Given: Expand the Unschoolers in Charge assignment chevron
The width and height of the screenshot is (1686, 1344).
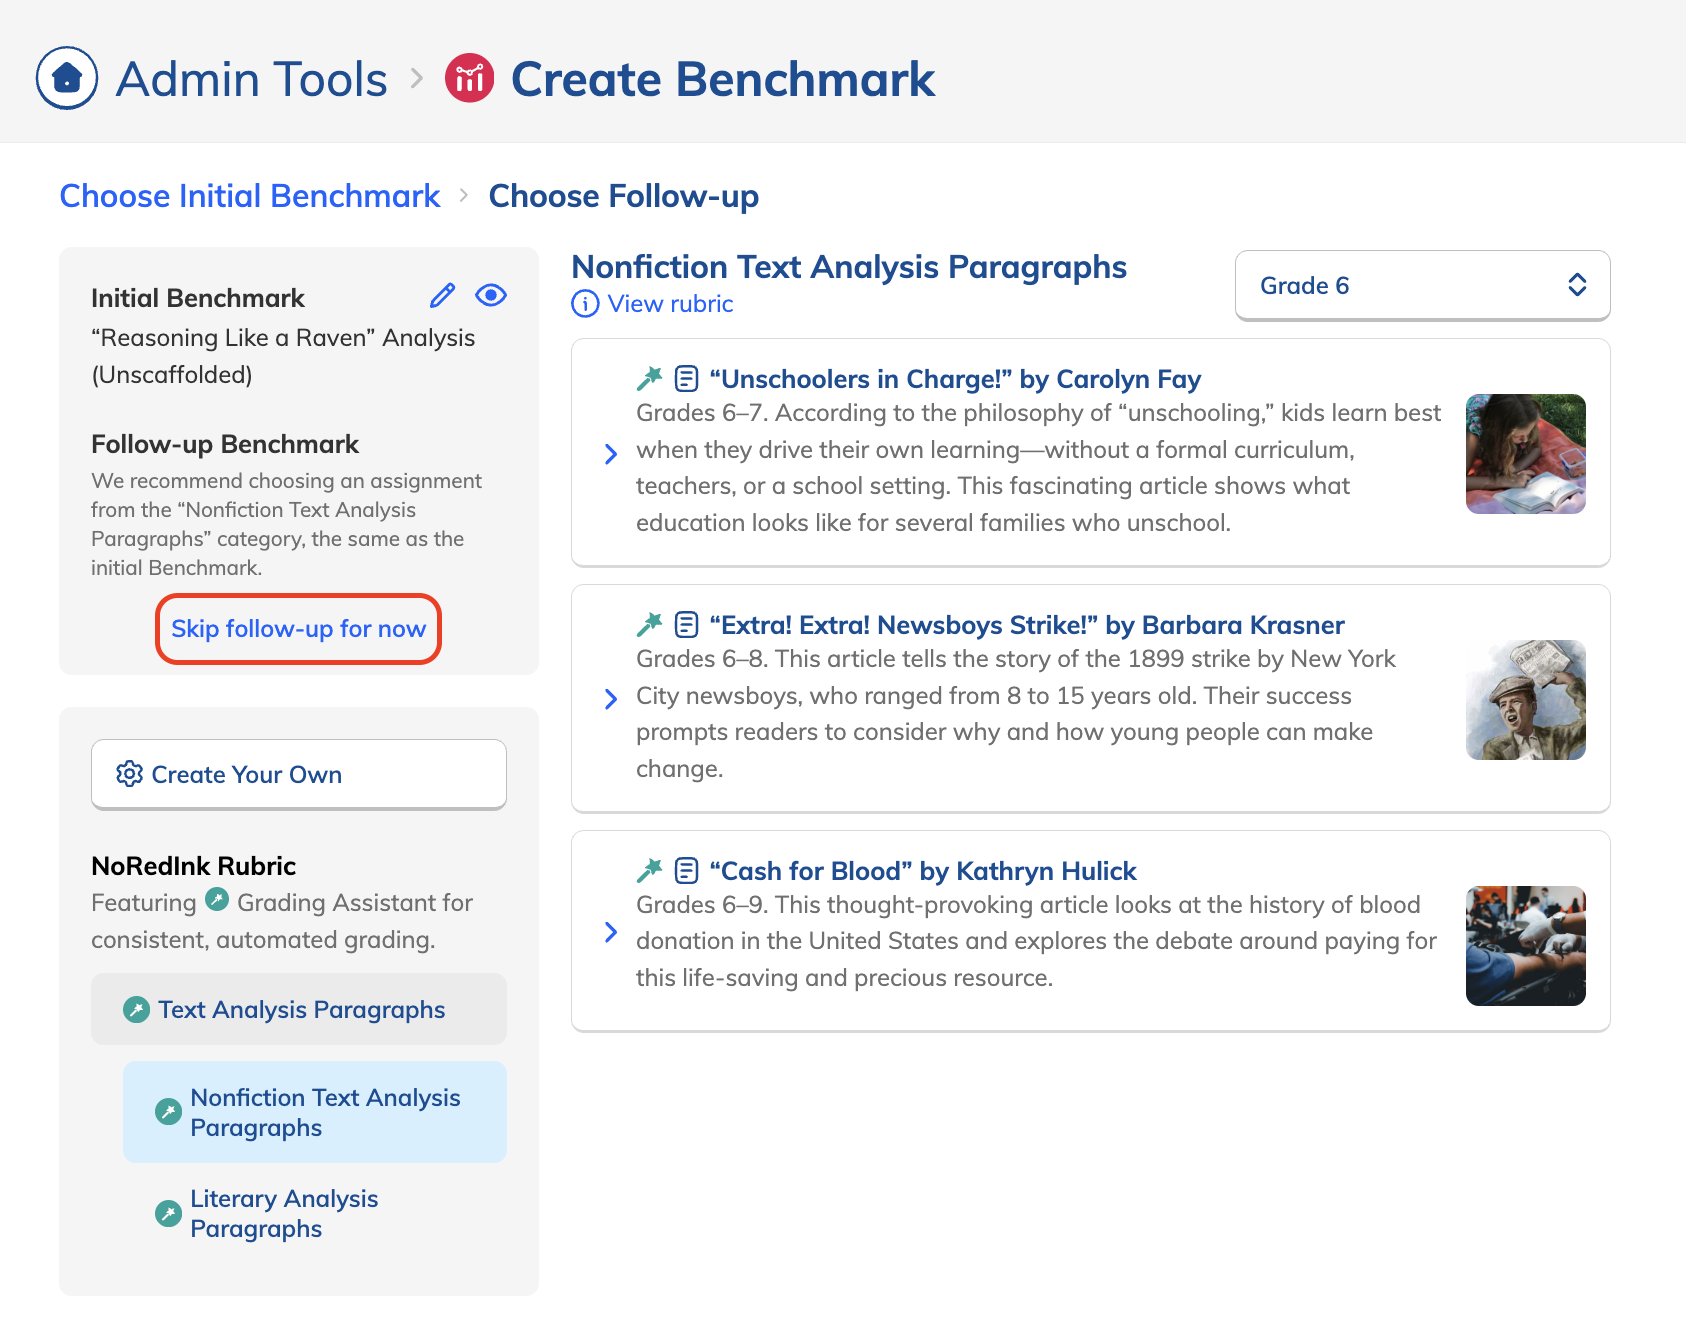Looking at the screenshot, I should tap(611, 454).
